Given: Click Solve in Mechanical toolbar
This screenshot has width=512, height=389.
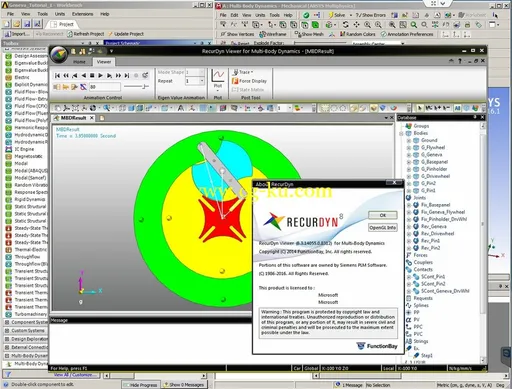Looking at the screenshot, I should 337,15.
